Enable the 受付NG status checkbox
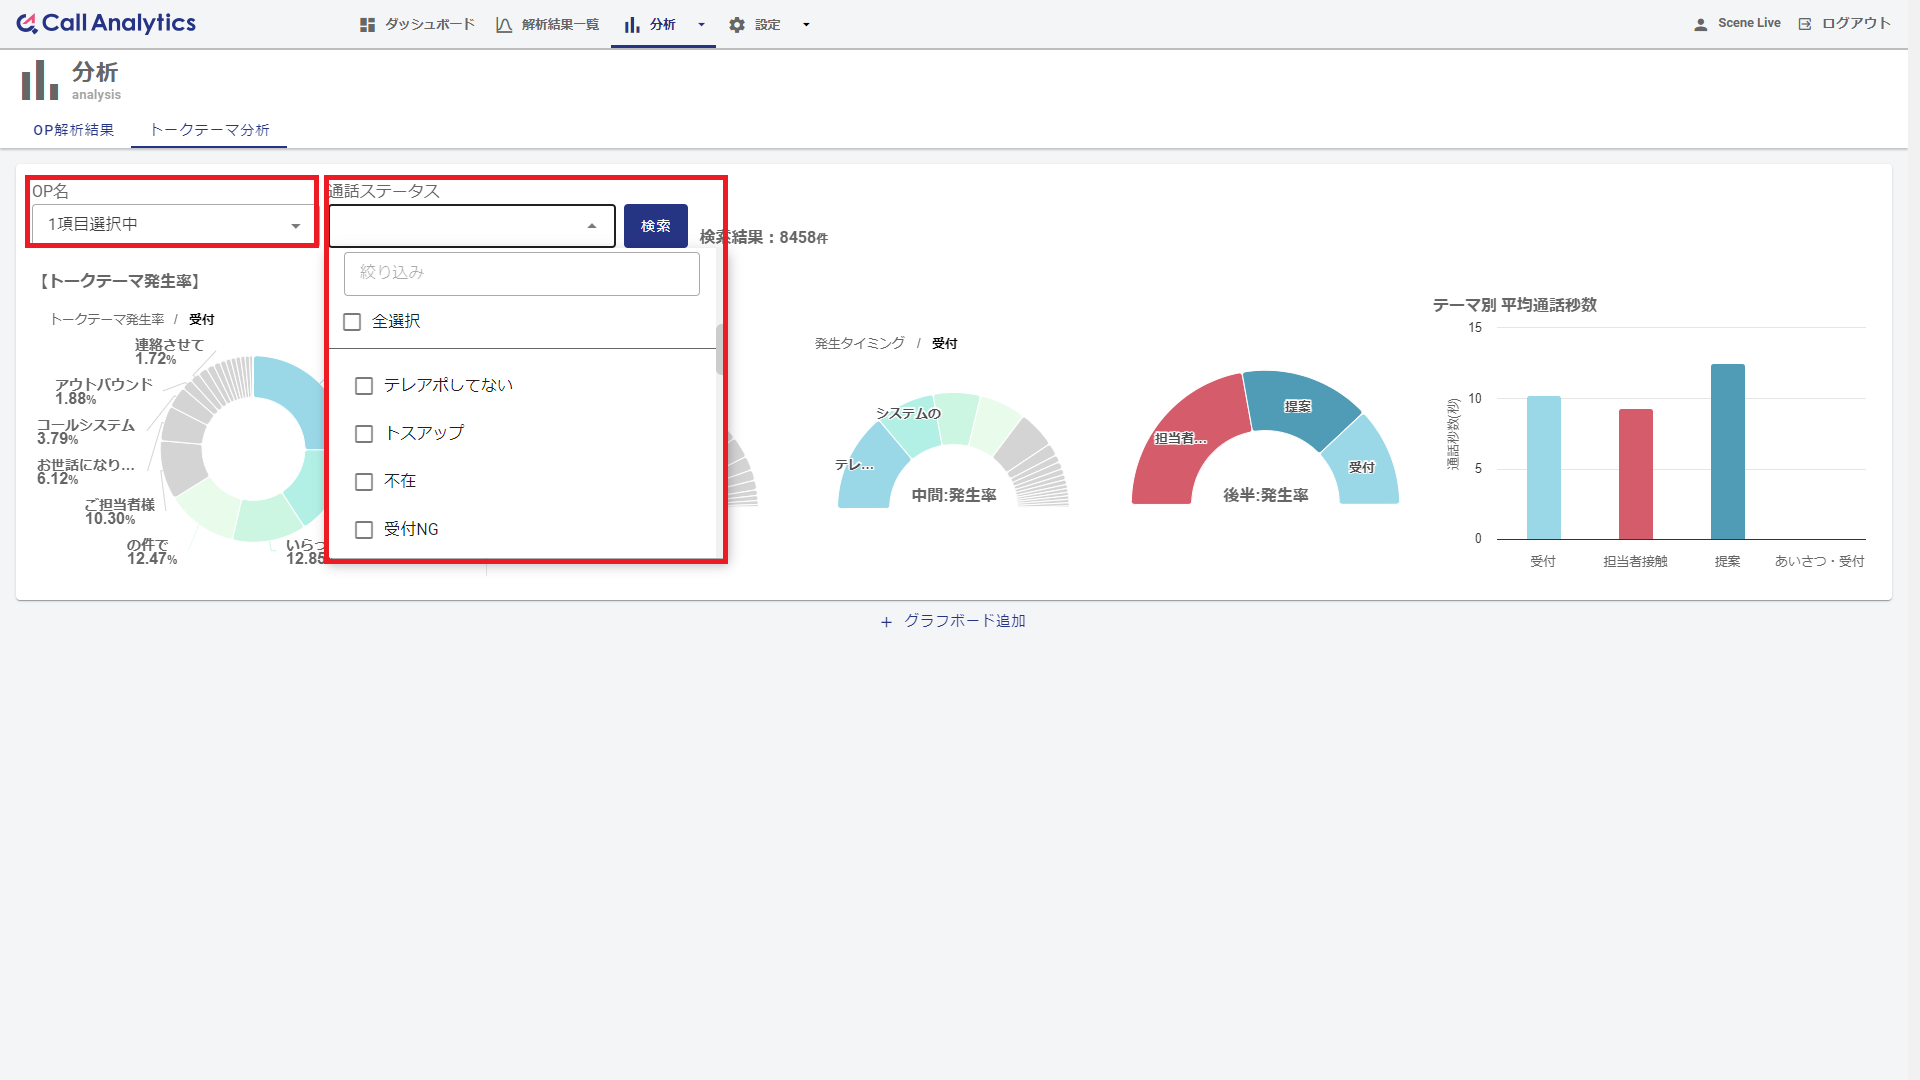 365,529
